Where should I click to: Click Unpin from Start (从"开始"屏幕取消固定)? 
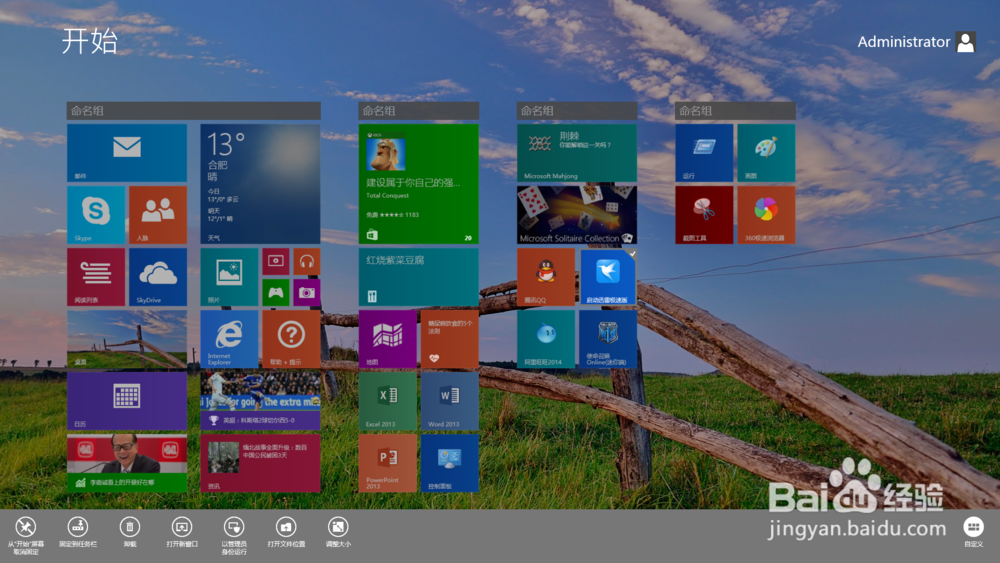tap(26, 535)
